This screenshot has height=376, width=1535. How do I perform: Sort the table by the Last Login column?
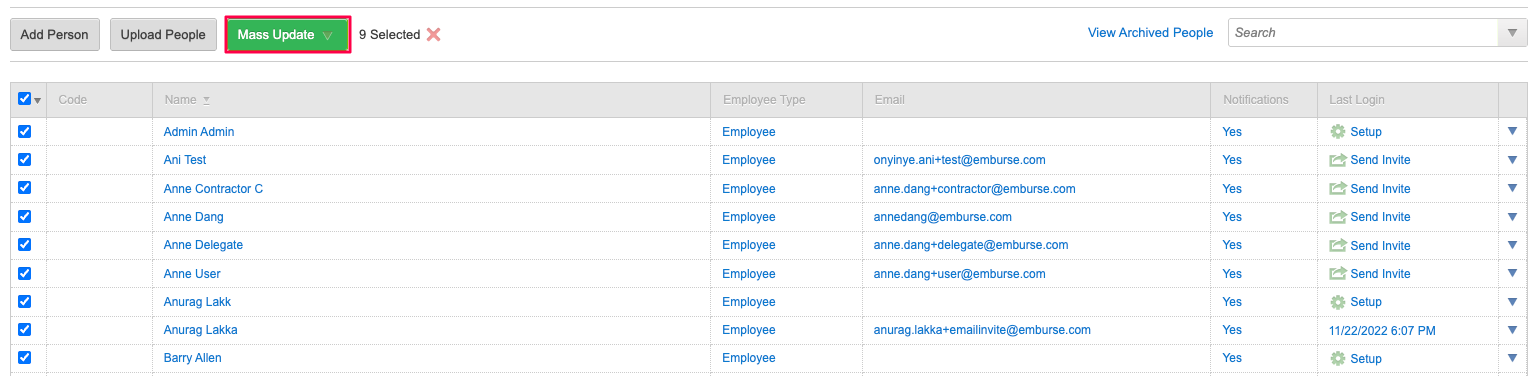tap(1357, 100)
